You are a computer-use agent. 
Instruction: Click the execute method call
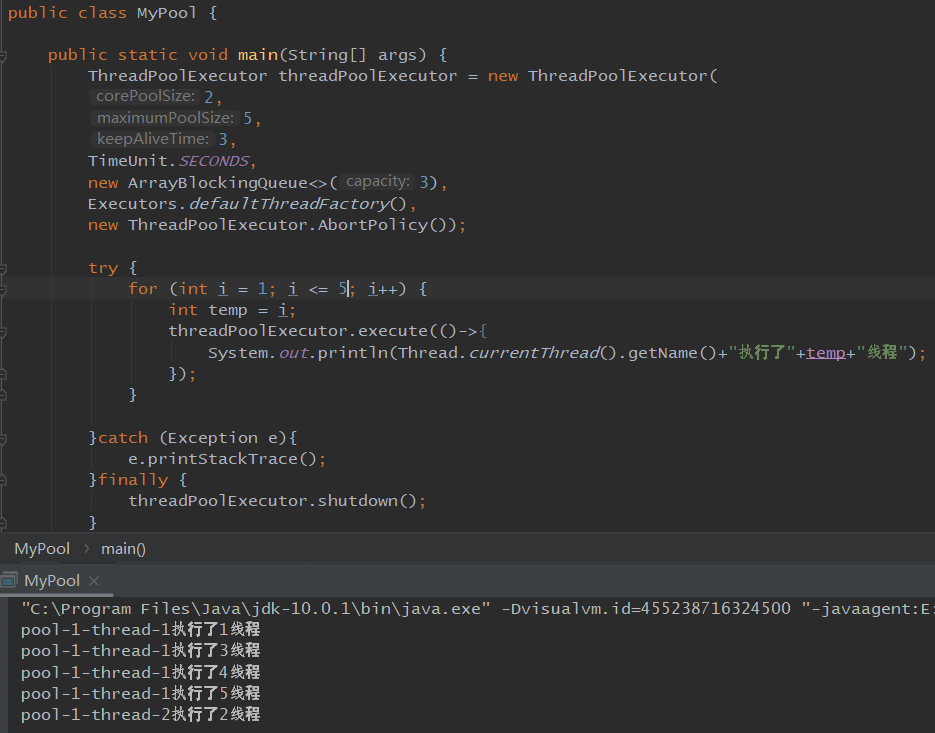tap(393, 331)
